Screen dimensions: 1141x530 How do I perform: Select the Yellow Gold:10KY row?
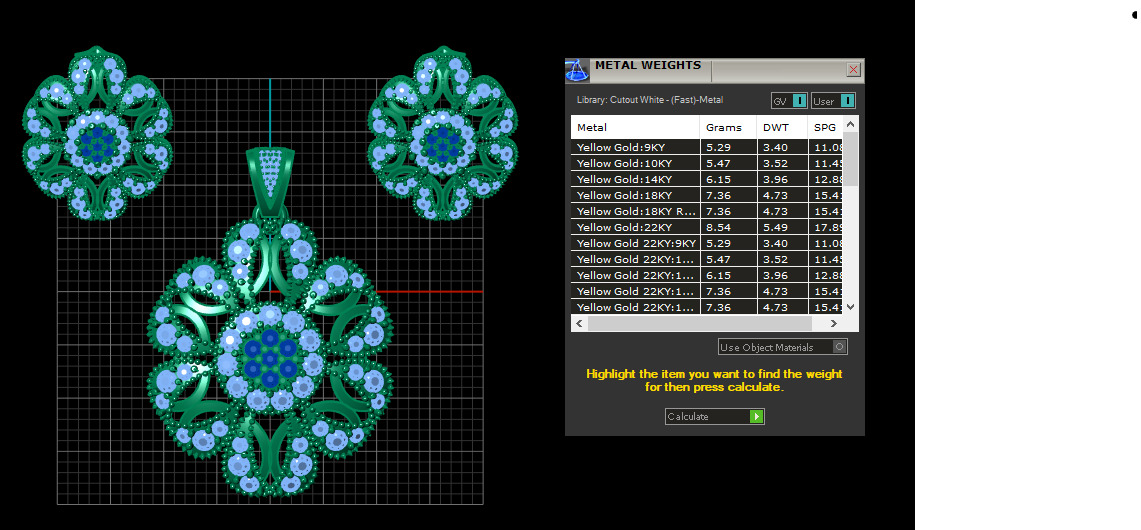(x=707, y=163)
